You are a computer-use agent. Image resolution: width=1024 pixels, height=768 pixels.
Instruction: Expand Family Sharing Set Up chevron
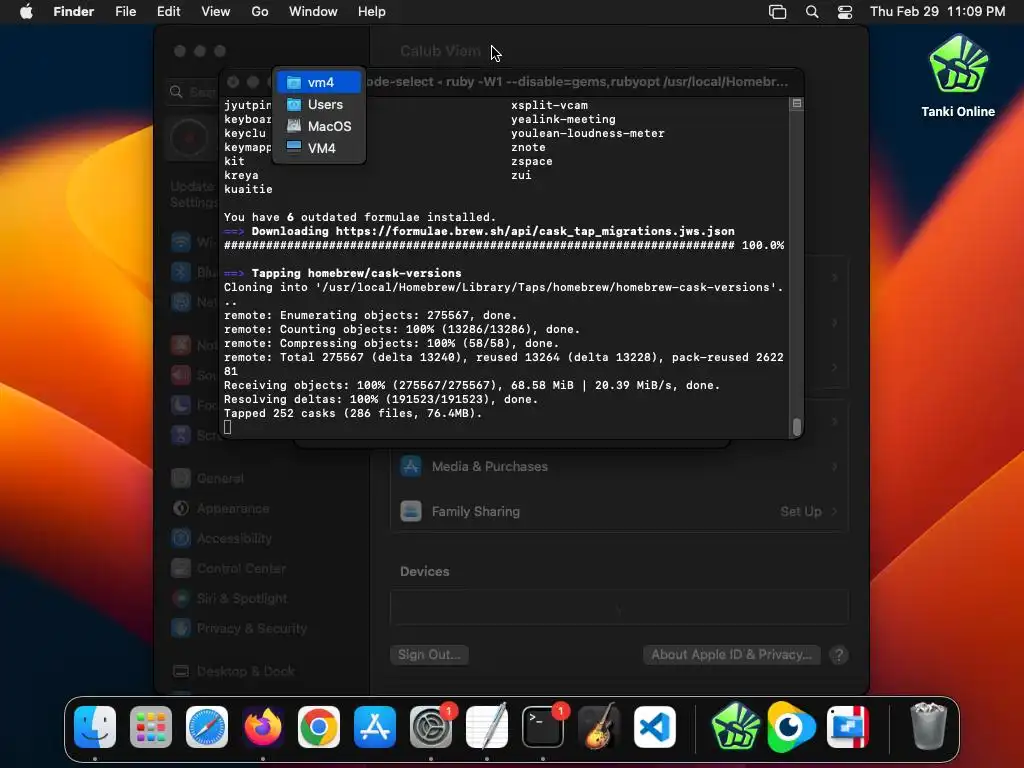point(835,511)
